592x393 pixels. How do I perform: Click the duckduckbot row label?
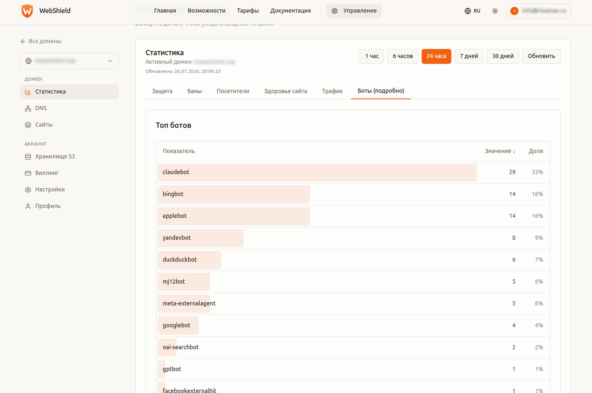pos(180,260)
